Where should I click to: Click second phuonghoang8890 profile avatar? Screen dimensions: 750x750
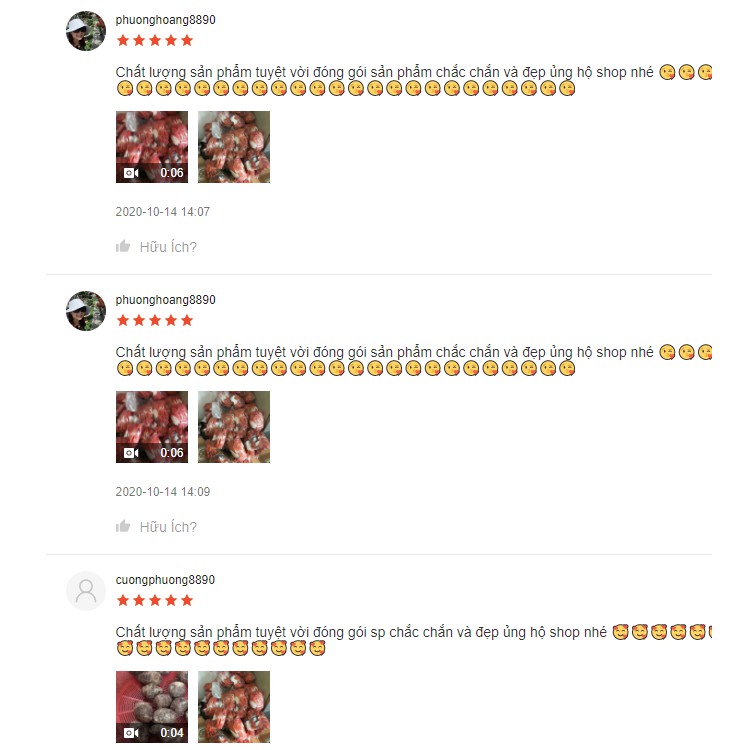86,311
